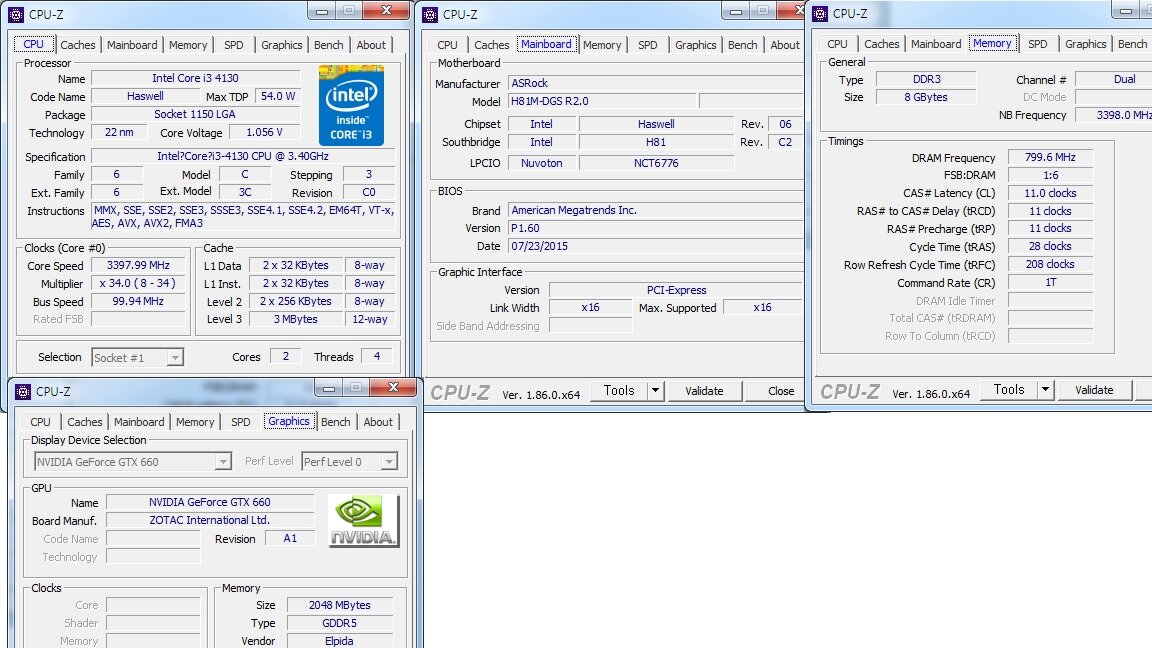Click the Core Speed value "3397.99 MHz"
The width and height of the screenshot is (1152, 648).
[x=138, y=265]
